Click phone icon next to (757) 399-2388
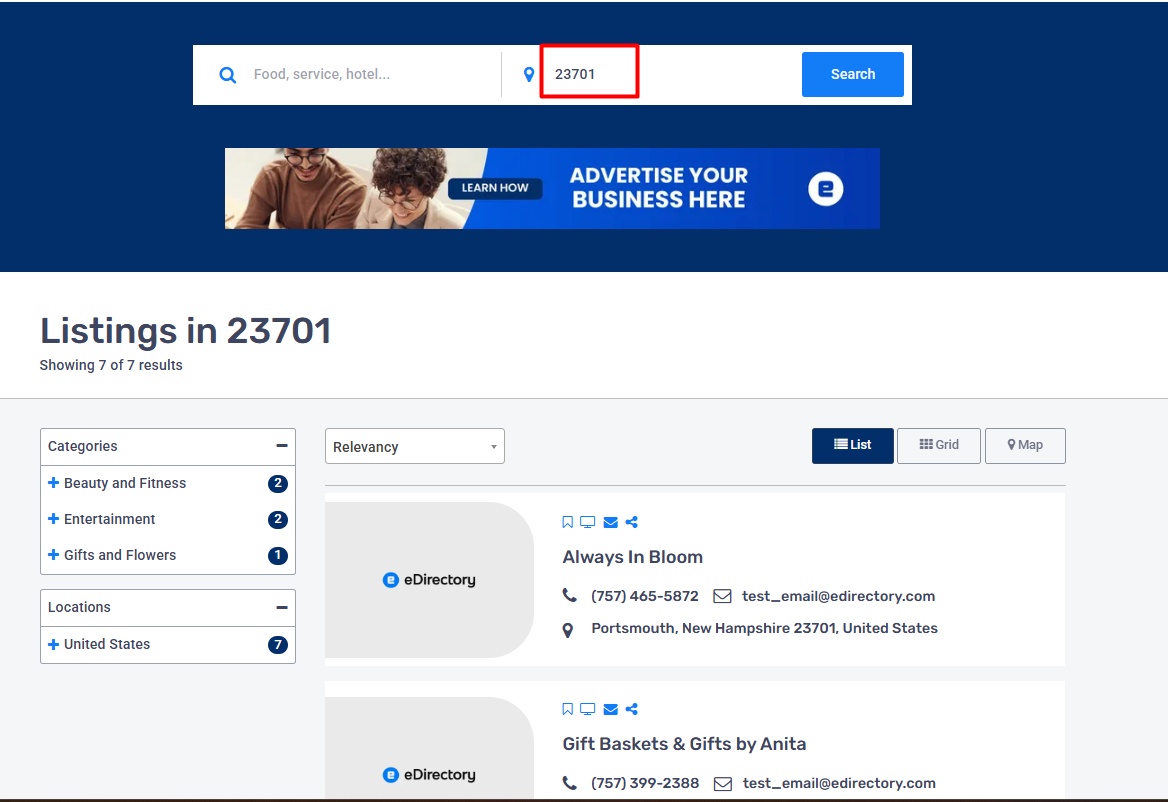Image resolution: width=1168 pixels, height=802 pixels. (569, 783)
